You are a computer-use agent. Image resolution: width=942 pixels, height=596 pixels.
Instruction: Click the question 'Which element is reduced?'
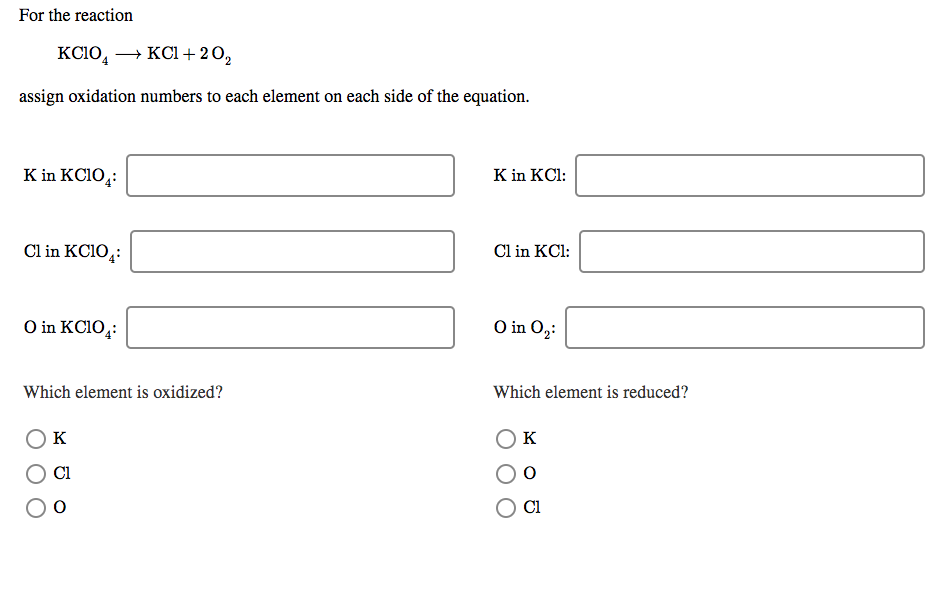[589, 392]
